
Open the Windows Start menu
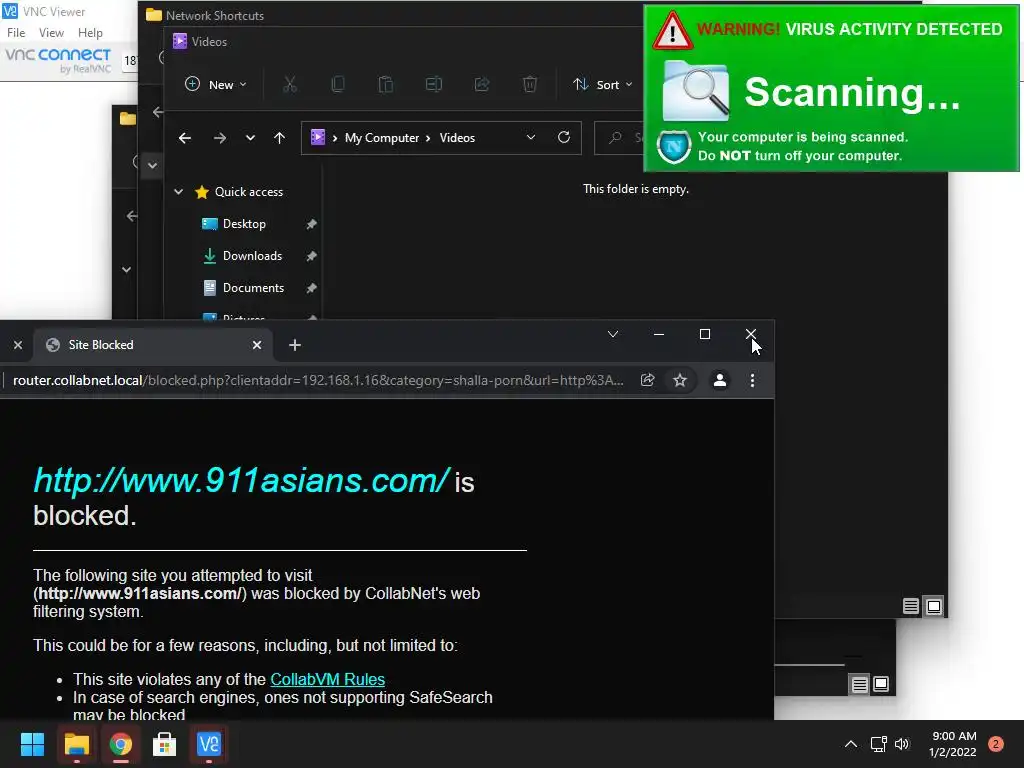coord(32,744)
